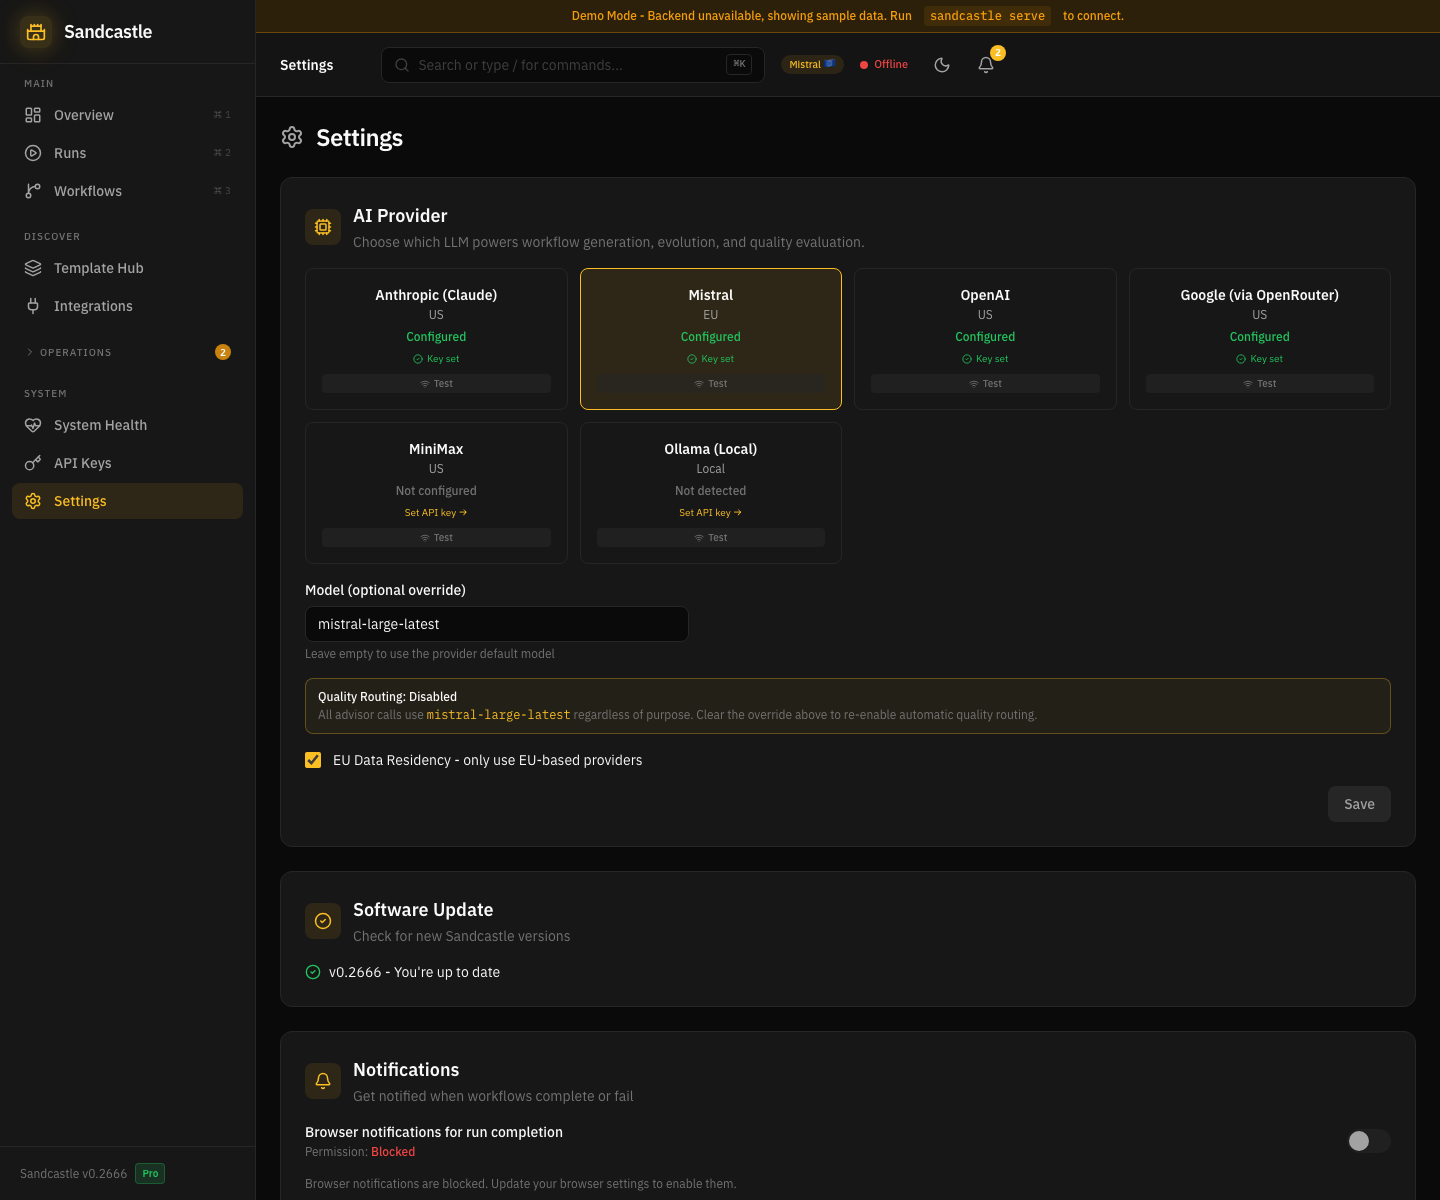Click the Save button
Screen dimensions: 1440x1200
pyautogui.click(x=1359, y=804)
